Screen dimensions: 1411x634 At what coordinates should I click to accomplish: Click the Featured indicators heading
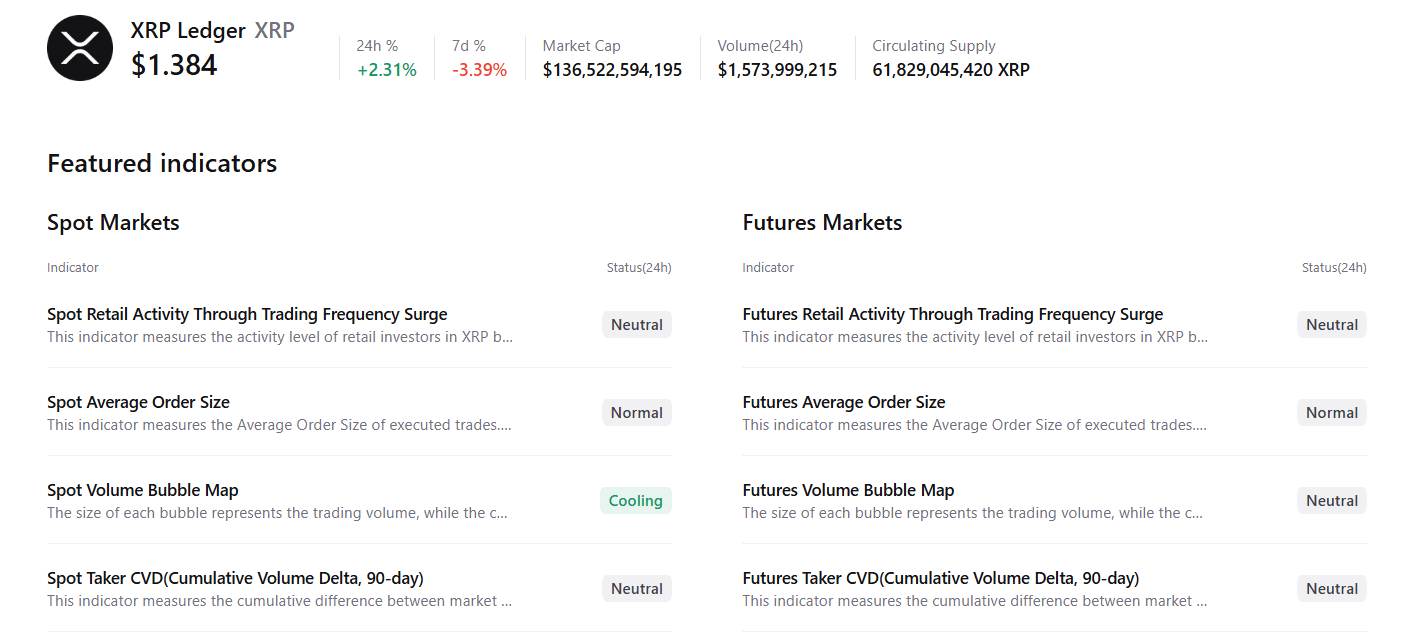[162, 163]
